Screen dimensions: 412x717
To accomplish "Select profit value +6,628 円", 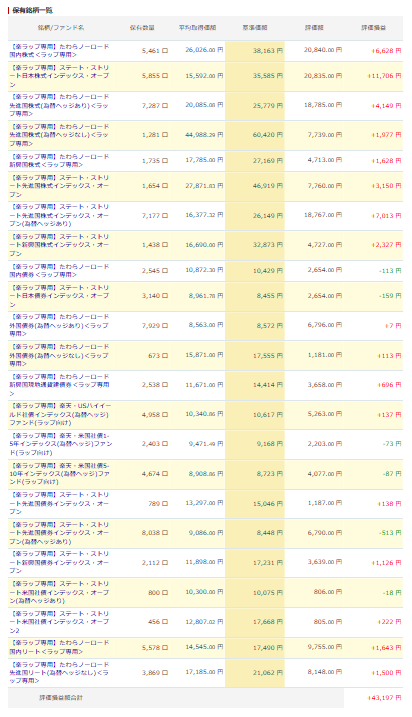I will [x=386, y=51].
